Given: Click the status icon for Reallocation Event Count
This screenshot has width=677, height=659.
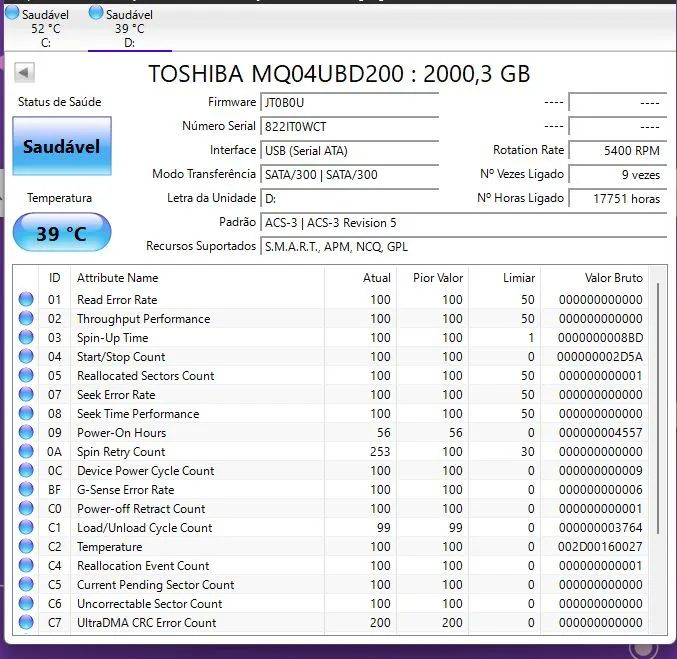Looking at the screenshot, I should coord(26,565).
